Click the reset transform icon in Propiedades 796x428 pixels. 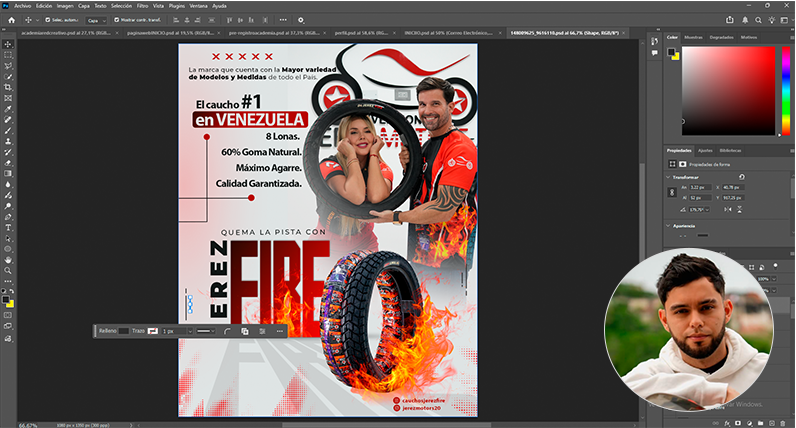coord(741,176)
